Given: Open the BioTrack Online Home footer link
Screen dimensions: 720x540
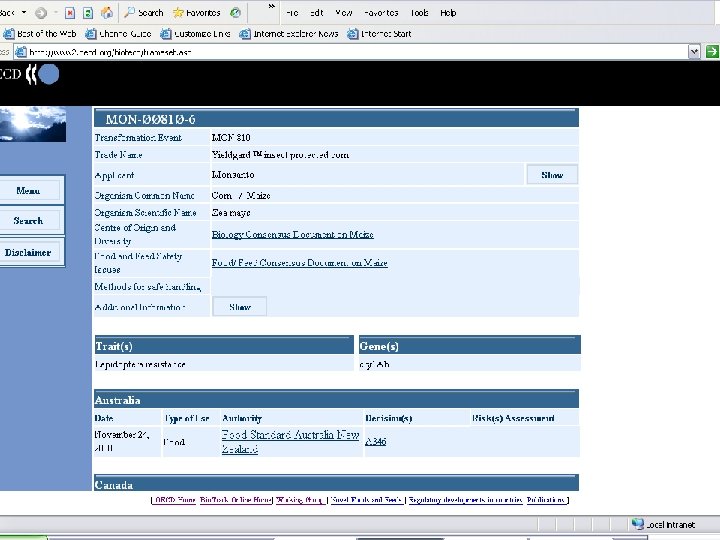Looking at the screenshot, I should click(236, 500).
